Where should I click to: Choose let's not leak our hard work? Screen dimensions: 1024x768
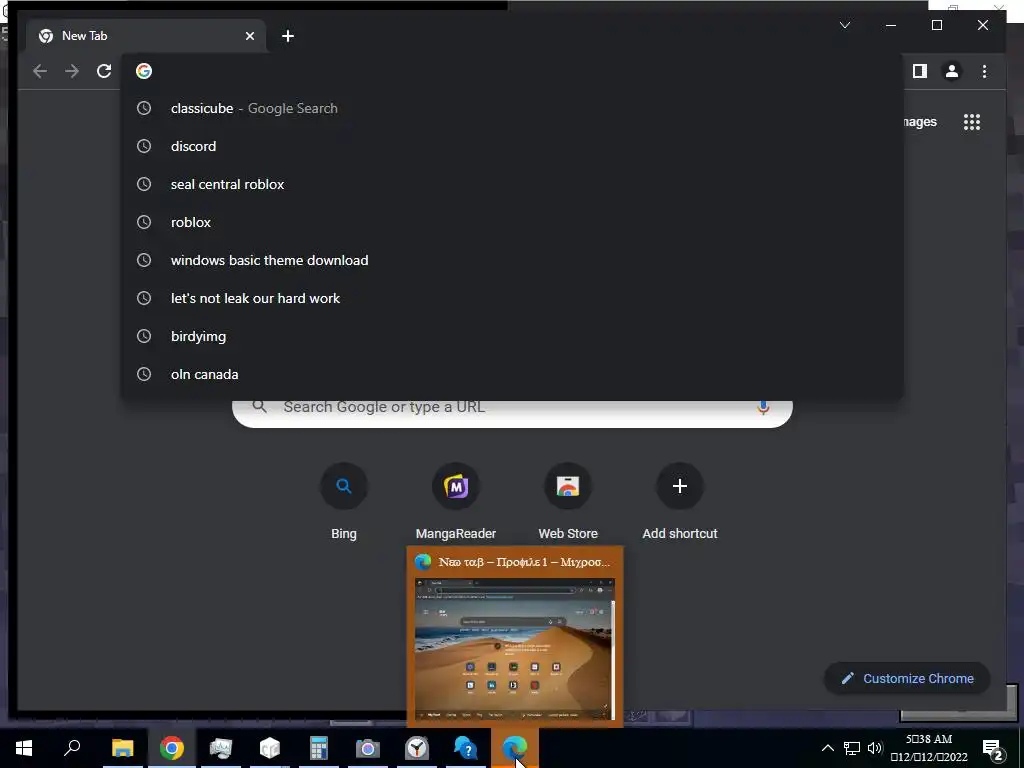[512, 298]
